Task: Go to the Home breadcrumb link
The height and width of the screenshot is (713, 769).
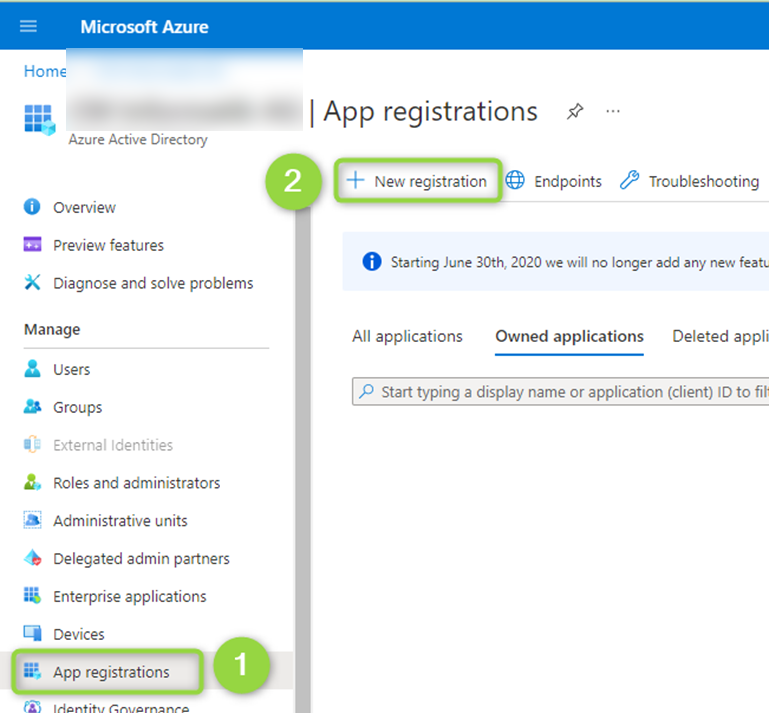Action: 45,71
